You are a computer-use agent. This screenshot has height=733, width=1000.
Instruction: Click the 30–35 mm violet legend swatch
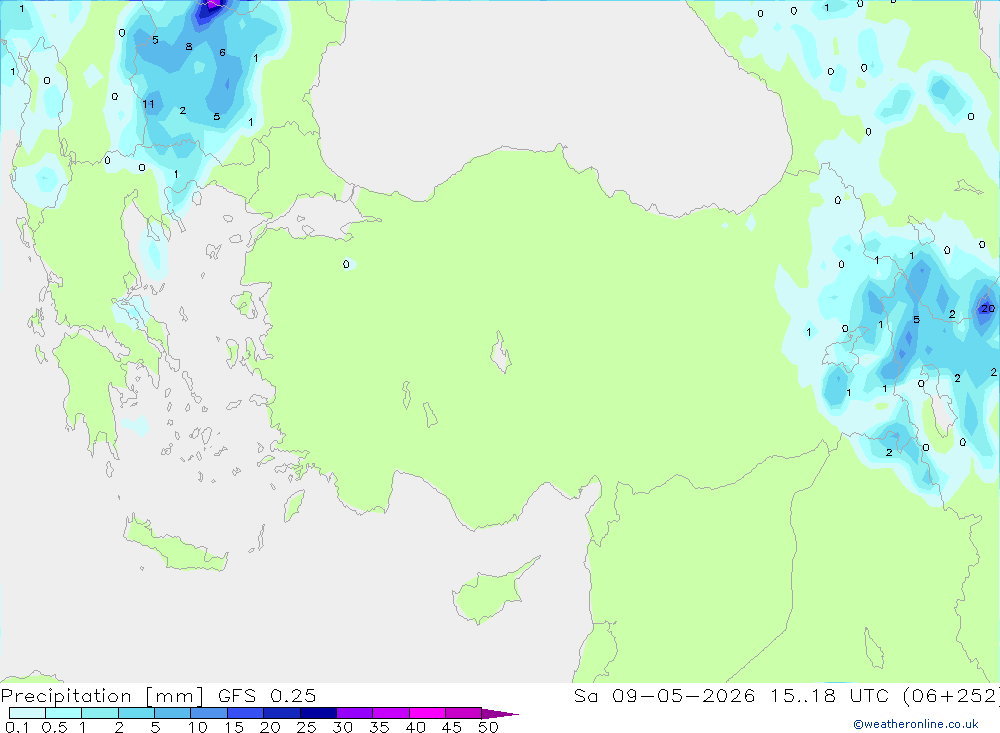point(355,713)
